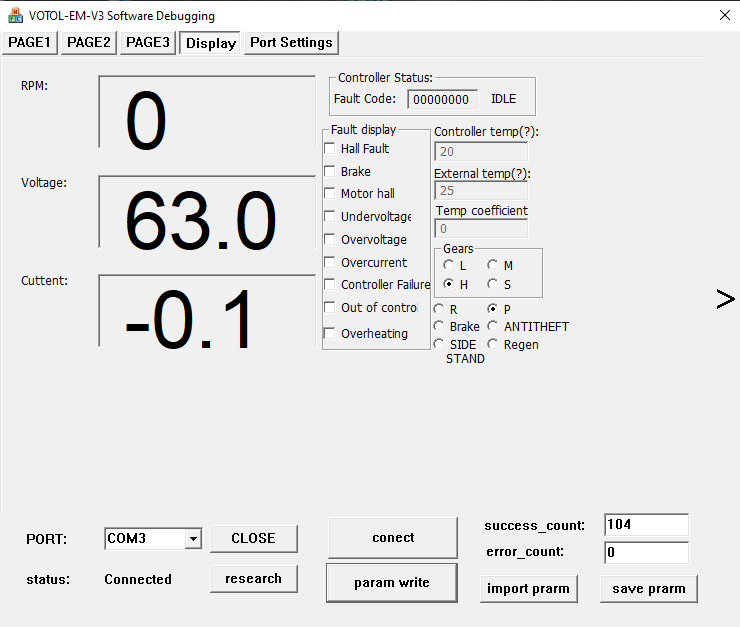Click the CLOSE port button
This screenshot has width=740, height=627.
[253, 538]
